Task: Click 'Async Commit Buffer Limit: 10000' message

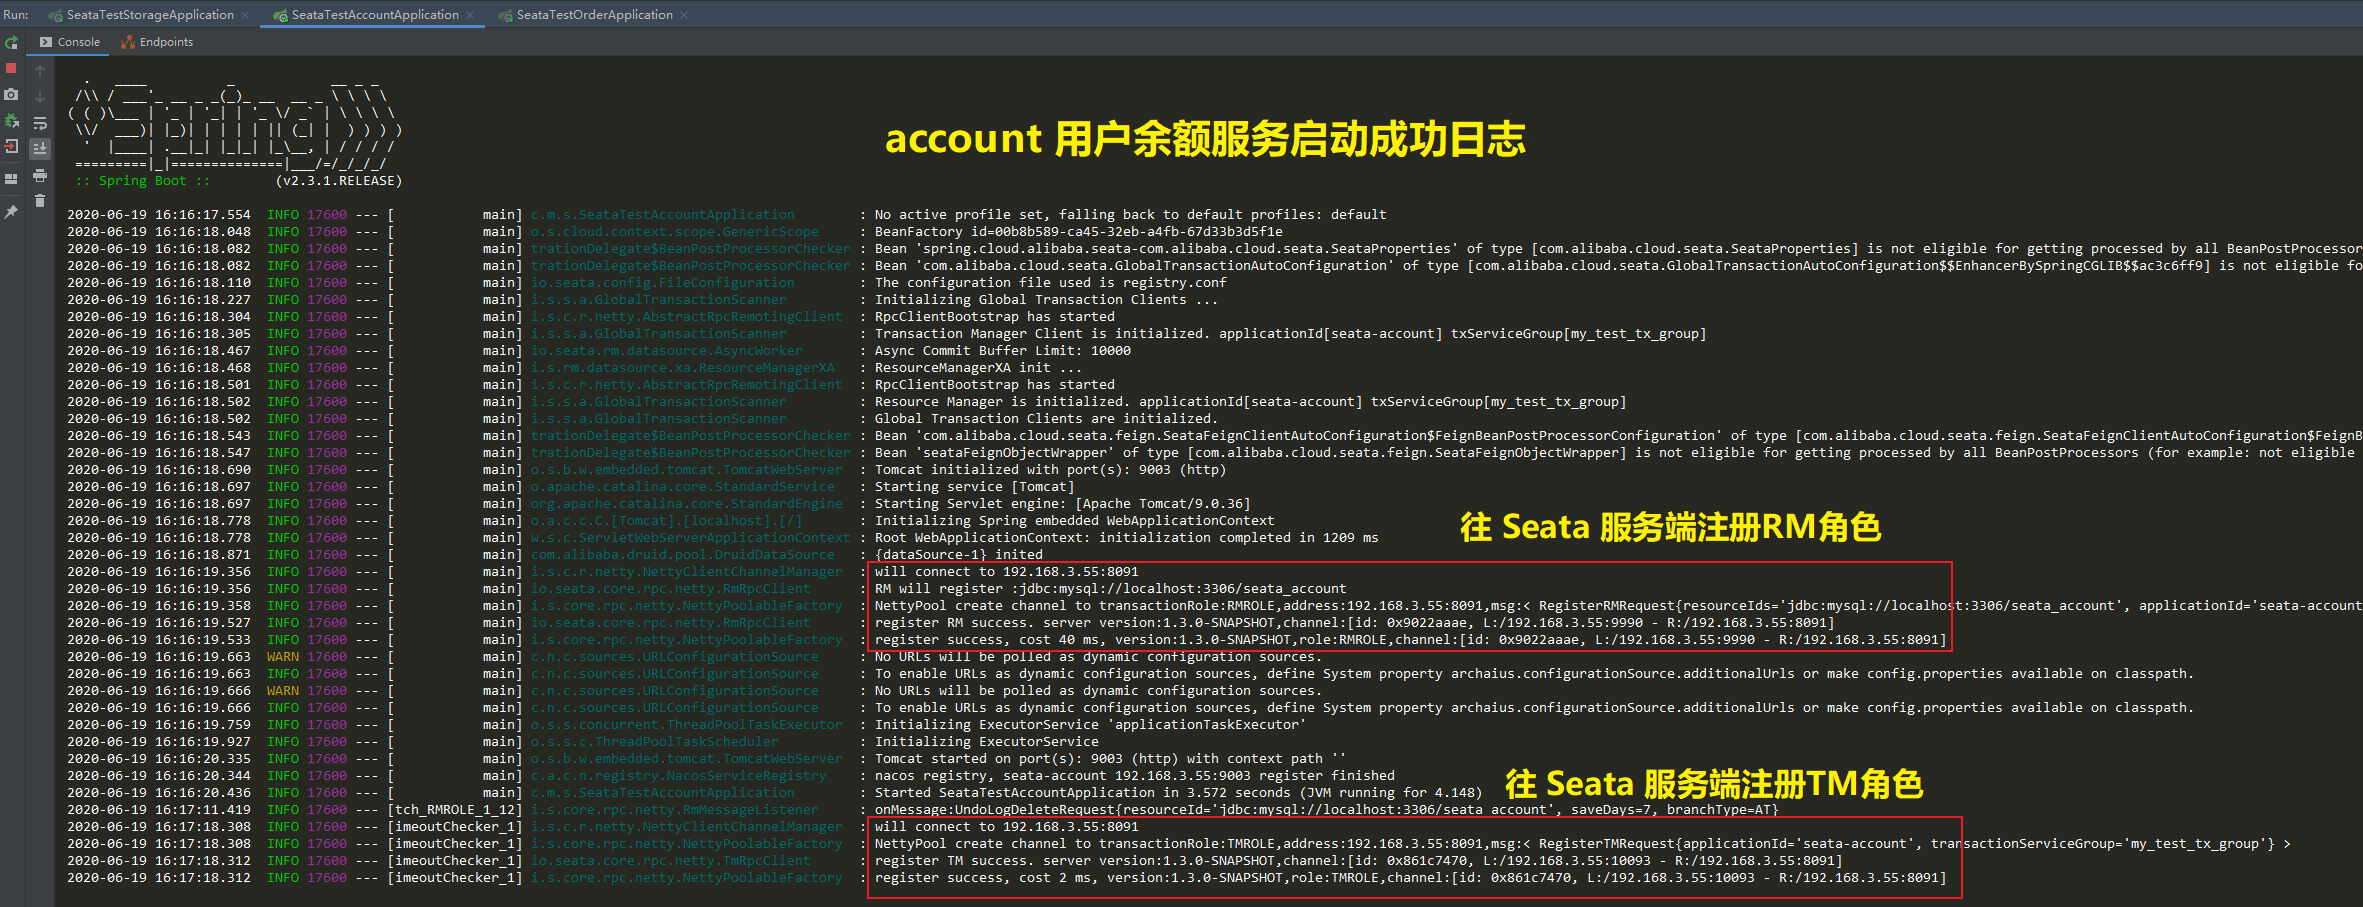Action: tap(1002, 351)
